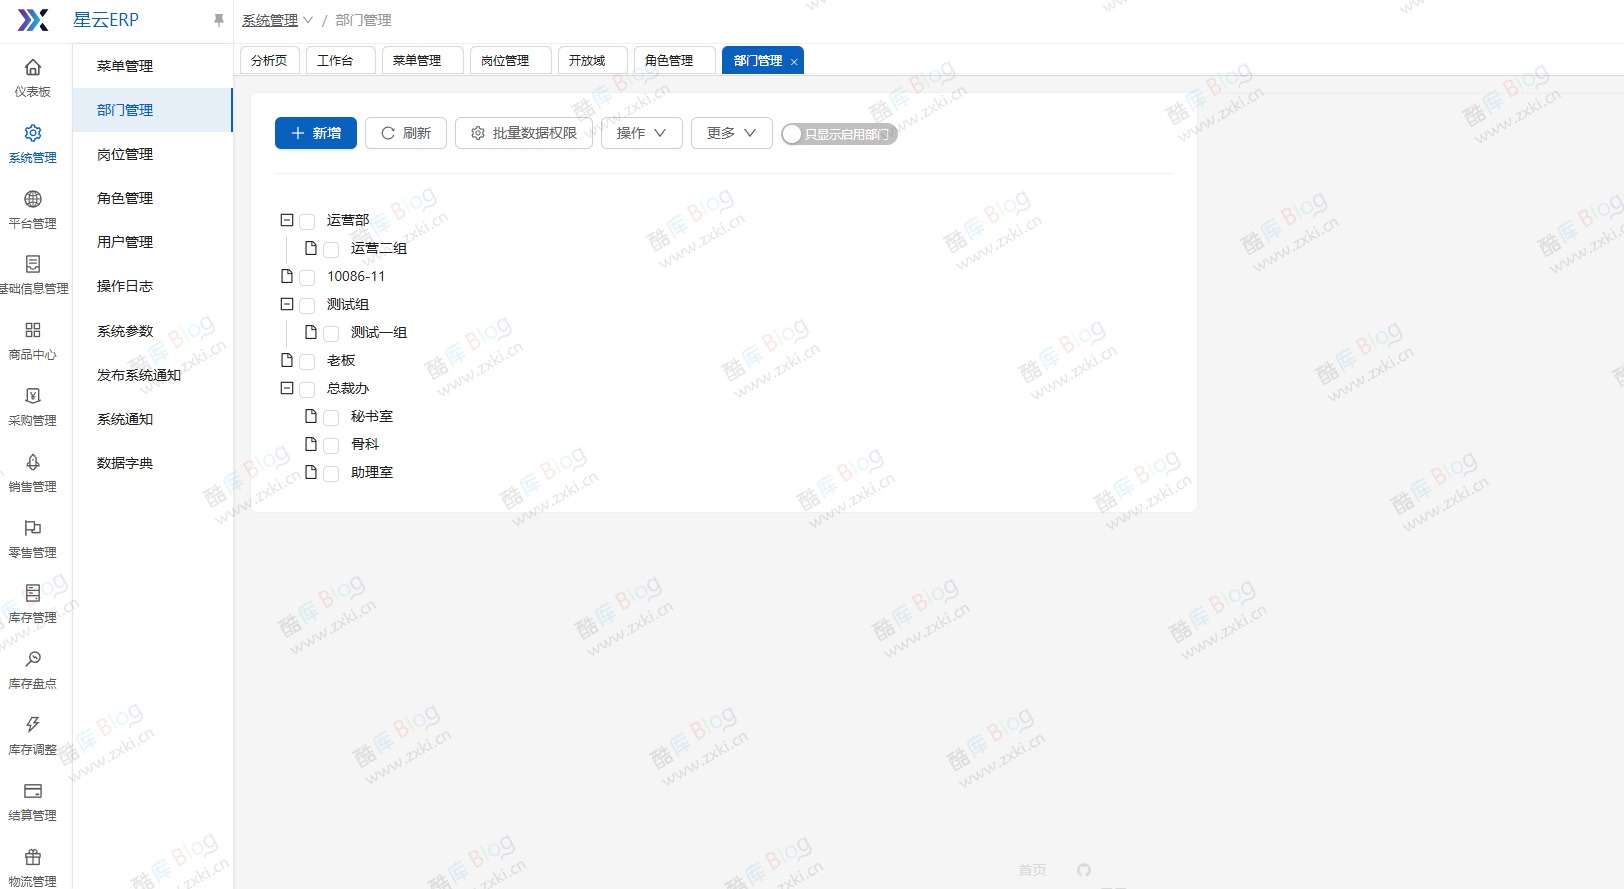Open 采购管理 yen icon
Image resolution: width=1624 pixels, height=889 pixels.
pos(33,396)
